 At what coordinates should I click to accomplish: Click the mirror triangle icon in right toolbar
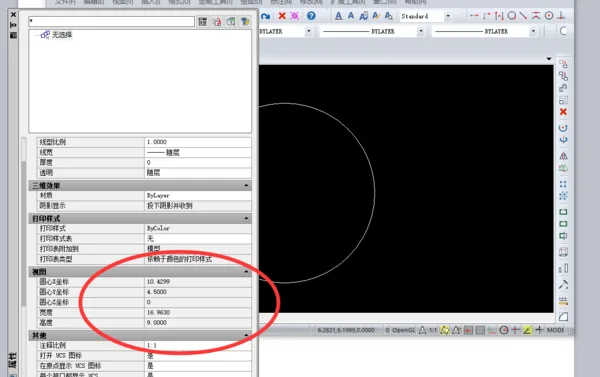click(563, 156)
